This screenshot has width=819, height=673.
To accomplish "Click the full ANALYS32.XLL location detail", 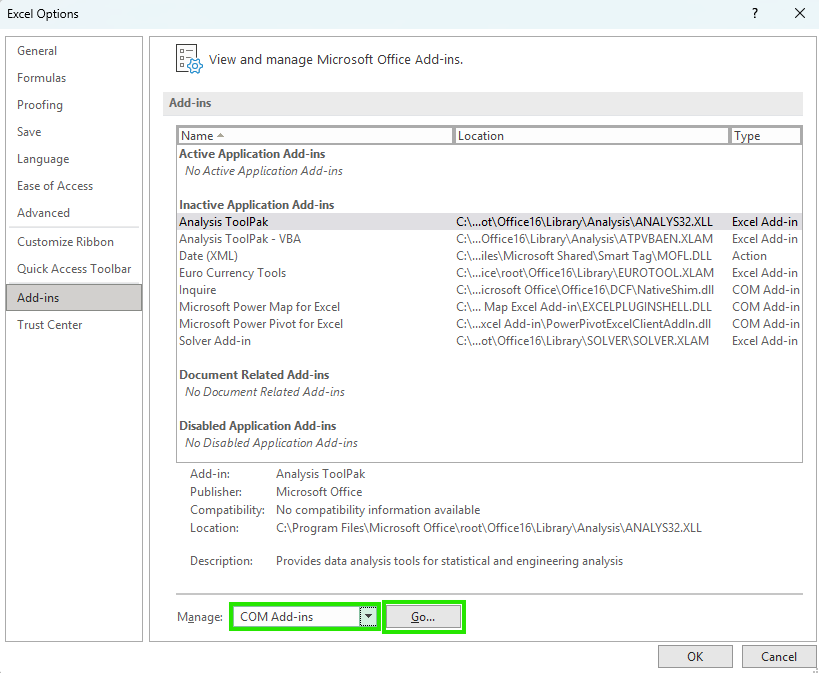I will [x=489, y=528].
